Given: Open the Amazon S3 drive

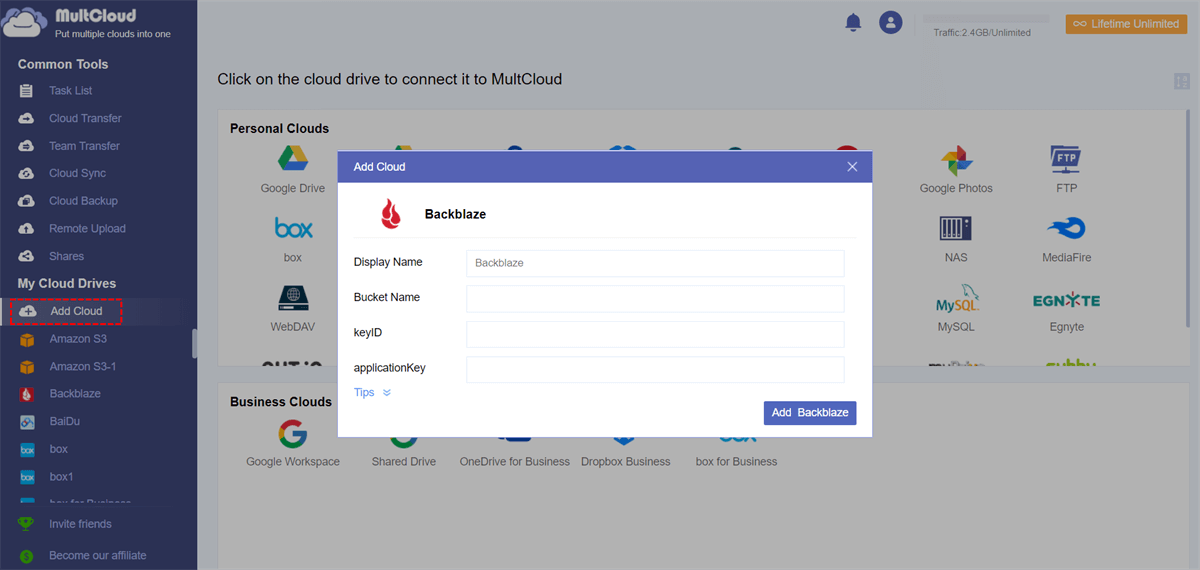Looking at the screenshot, I should coord(78,339).
